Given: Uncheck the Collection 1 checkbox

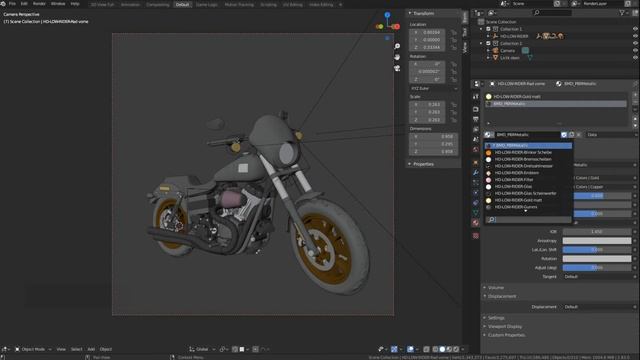Looking at the screenshot, I should coord(488,29).
